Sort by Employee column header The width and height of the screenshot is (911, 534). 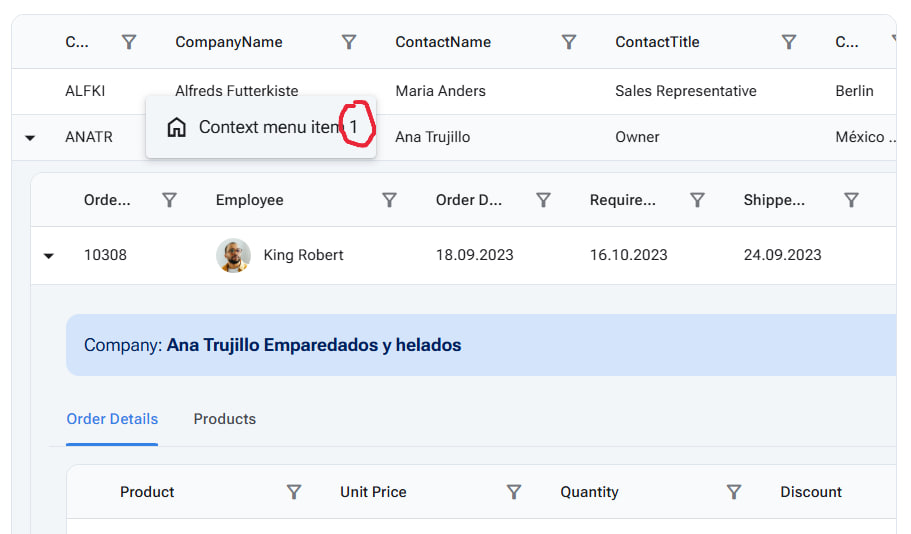coord(250,200)
